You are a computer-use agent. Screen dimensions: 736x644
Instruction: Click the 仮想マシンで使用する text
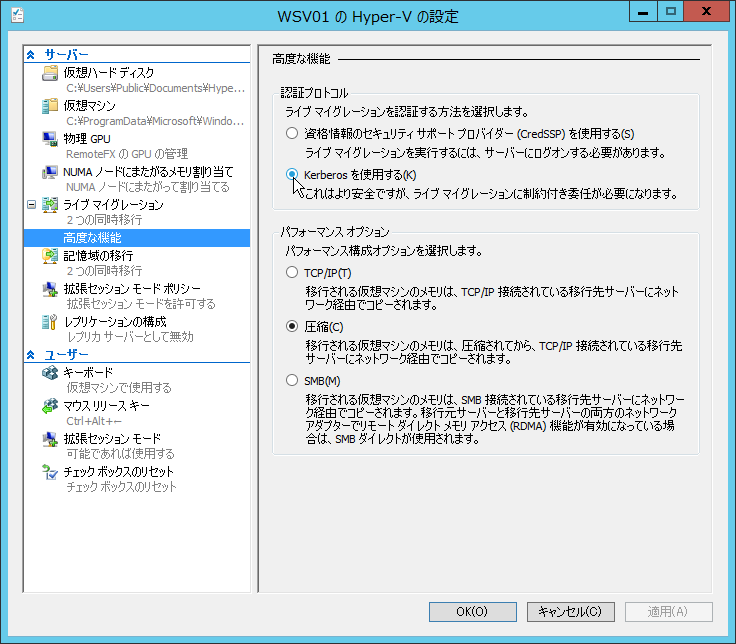click(119, 388)
